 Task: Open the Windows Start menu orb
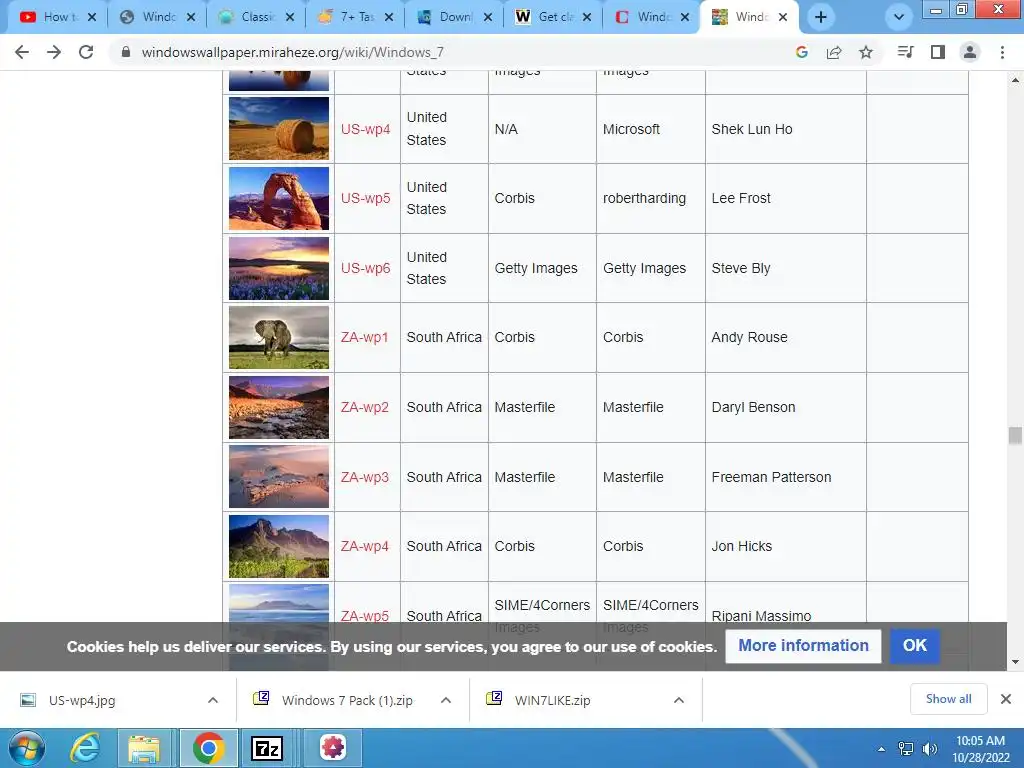click(26, 748)
